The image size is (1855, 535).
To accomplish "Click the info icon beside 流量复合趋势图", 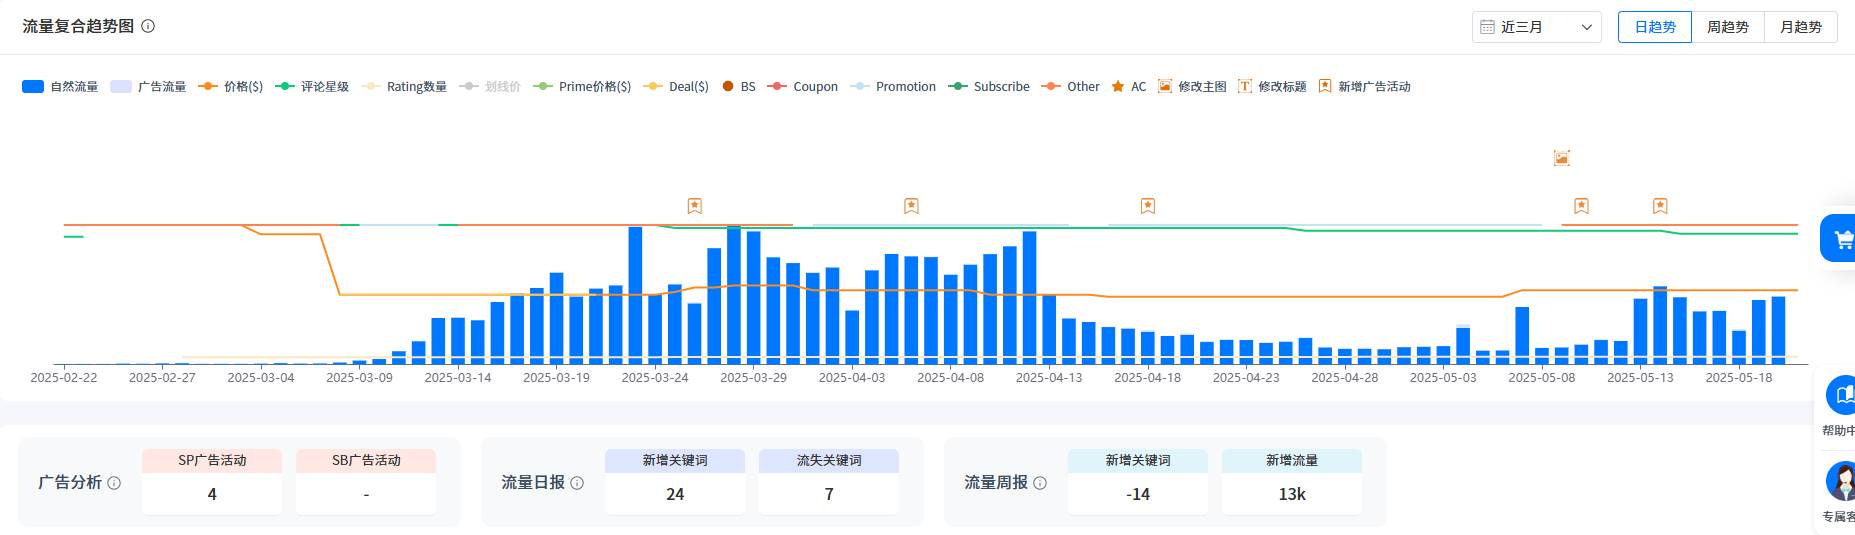I will pos(148,26).
